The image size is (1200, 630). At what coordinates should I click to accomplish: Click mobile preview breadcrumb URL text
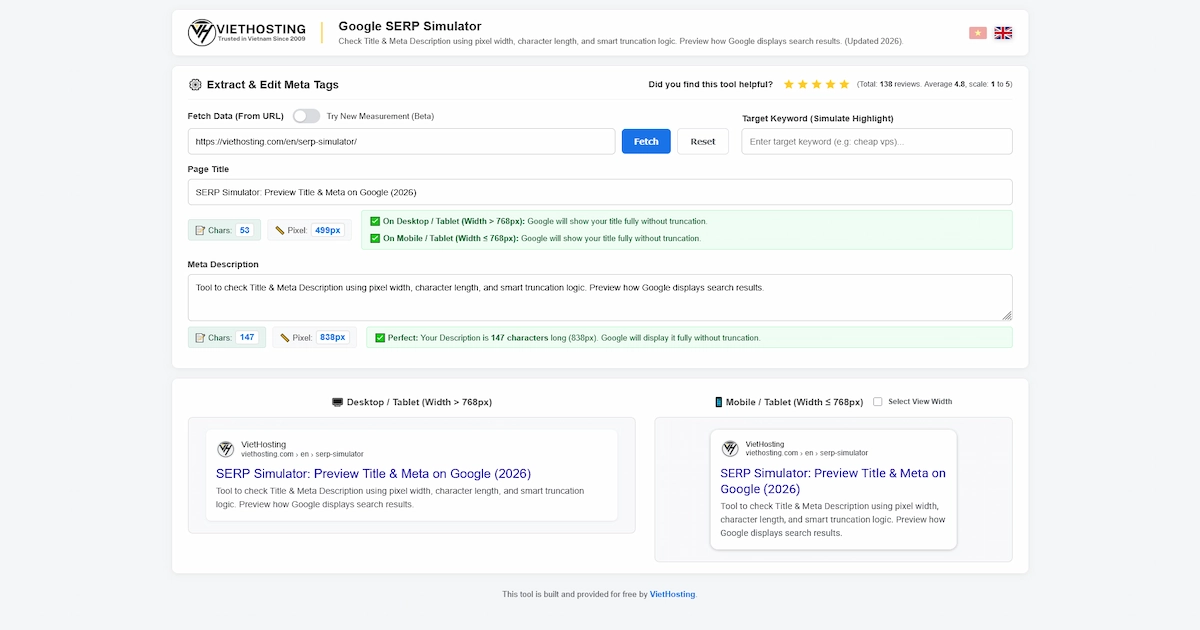(x=806, y=453)
